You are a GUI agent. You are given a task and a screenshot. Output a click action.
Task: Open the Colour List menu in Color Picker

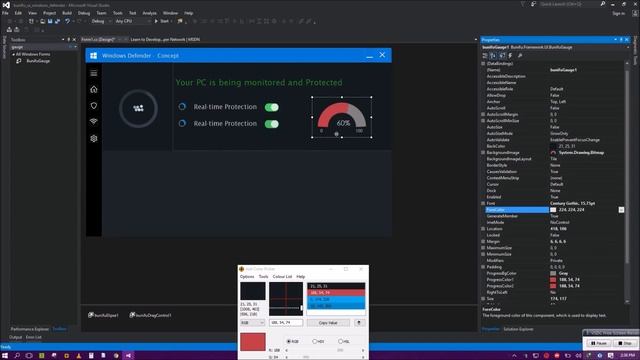(x=282, y=277)
